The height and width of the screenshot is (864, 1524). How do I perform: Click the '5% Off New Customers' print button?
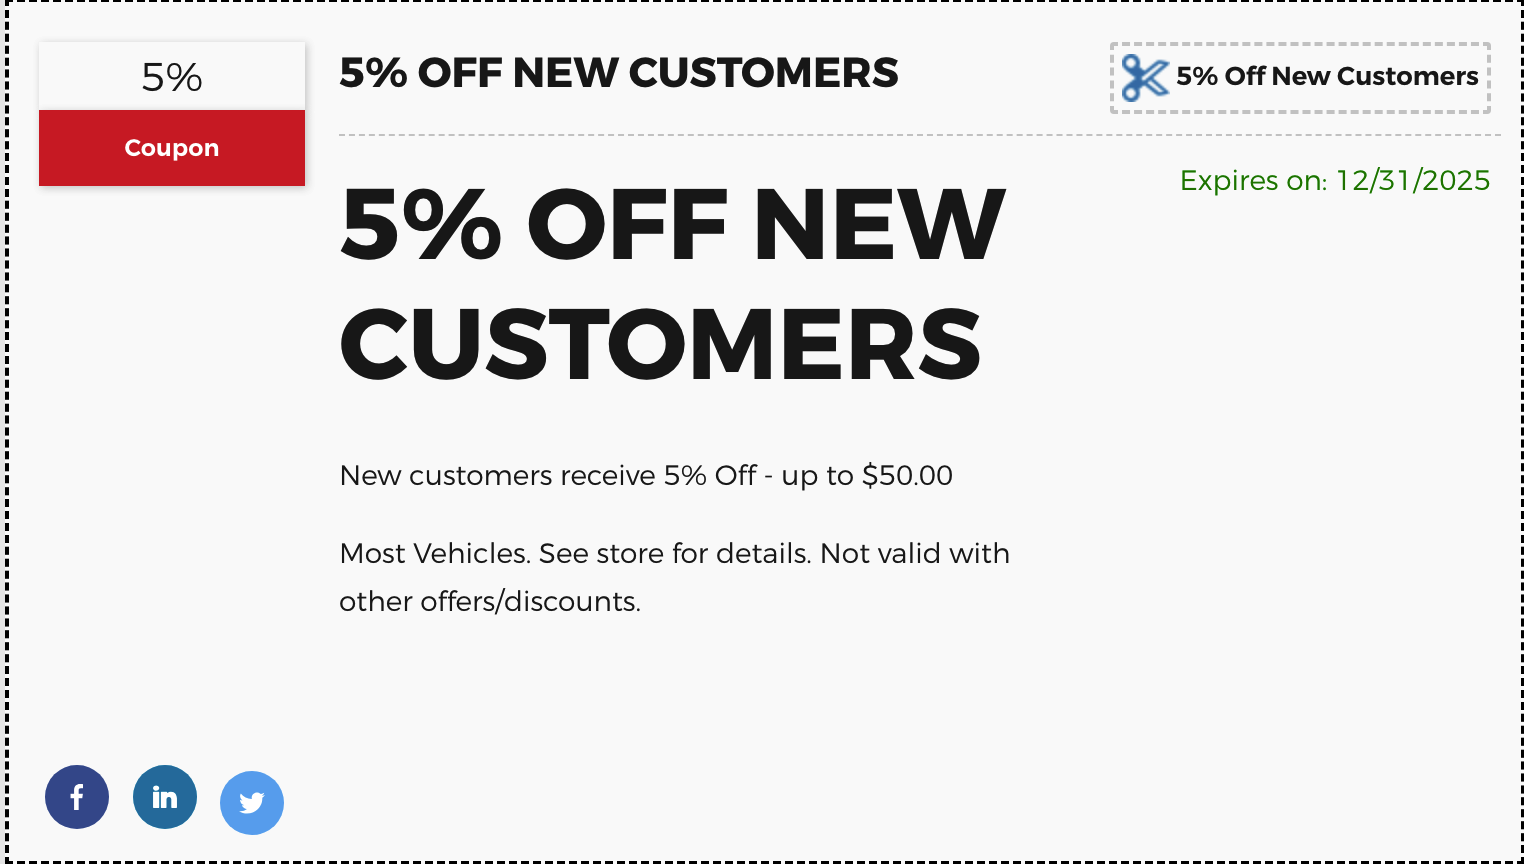(x=1300, y=77)
